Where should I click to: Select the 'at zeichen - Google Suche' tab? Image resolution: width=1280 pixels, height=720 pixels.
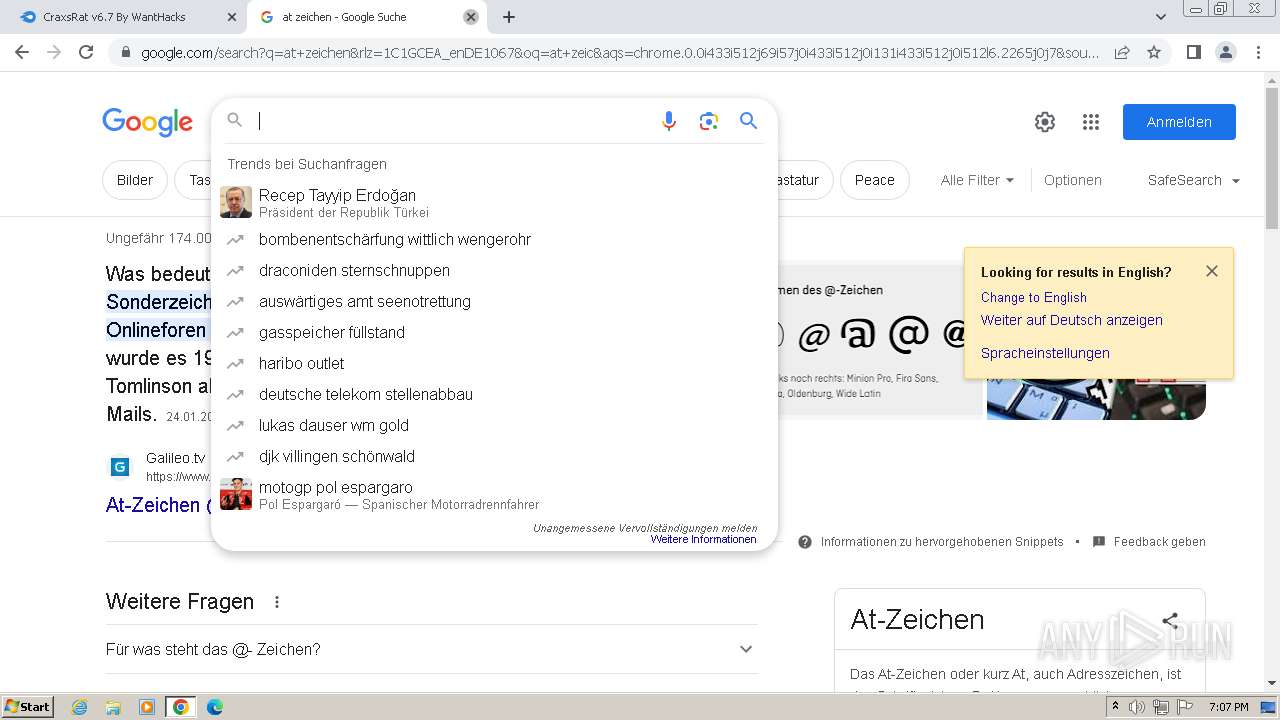tap(366, 17)
